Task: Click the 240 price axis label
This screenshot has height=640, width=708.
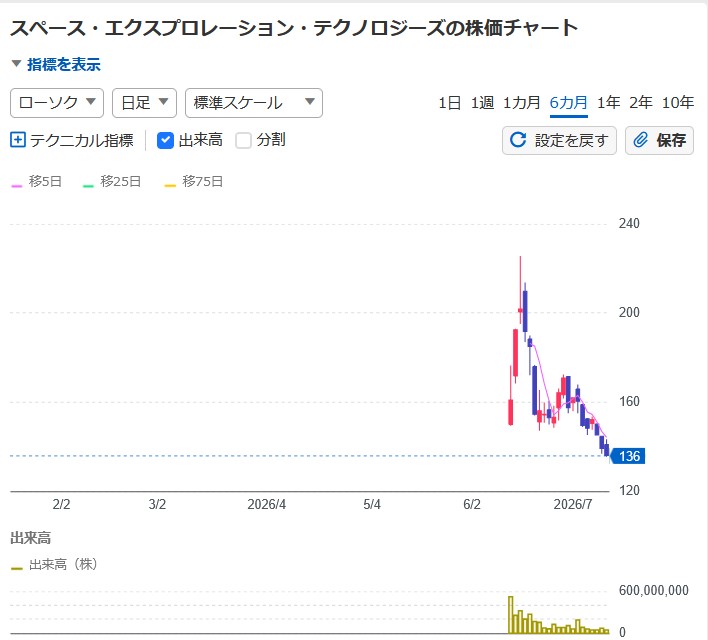Action: (x=629, y=224)
